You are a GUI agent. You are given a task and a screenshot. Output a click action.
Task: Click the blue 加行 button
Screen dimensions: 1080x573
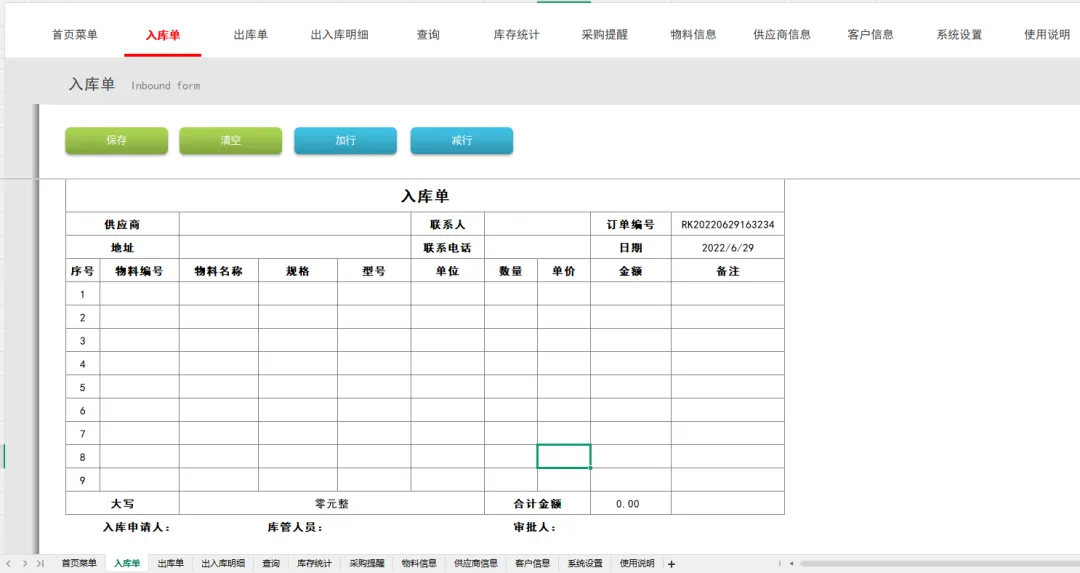pos(345,140)
